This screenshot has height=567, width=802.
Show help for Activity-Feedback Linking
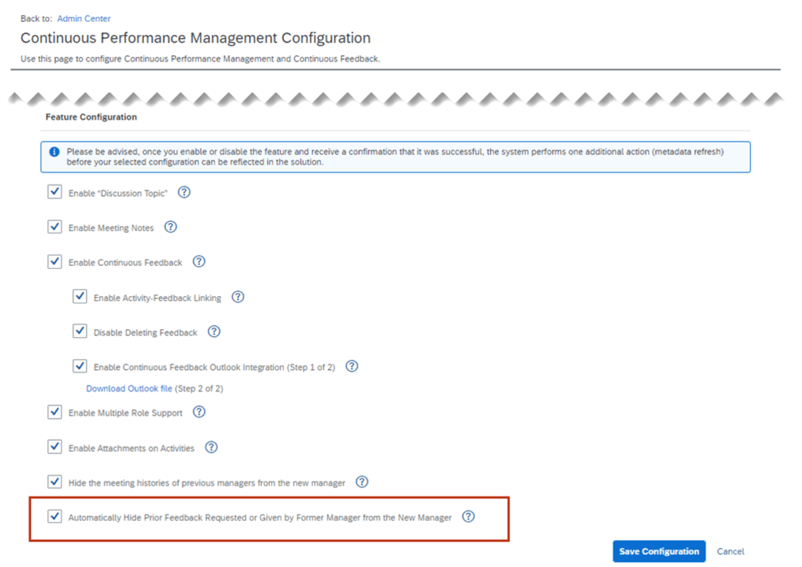pyautogui.click(x=238, y=297)
